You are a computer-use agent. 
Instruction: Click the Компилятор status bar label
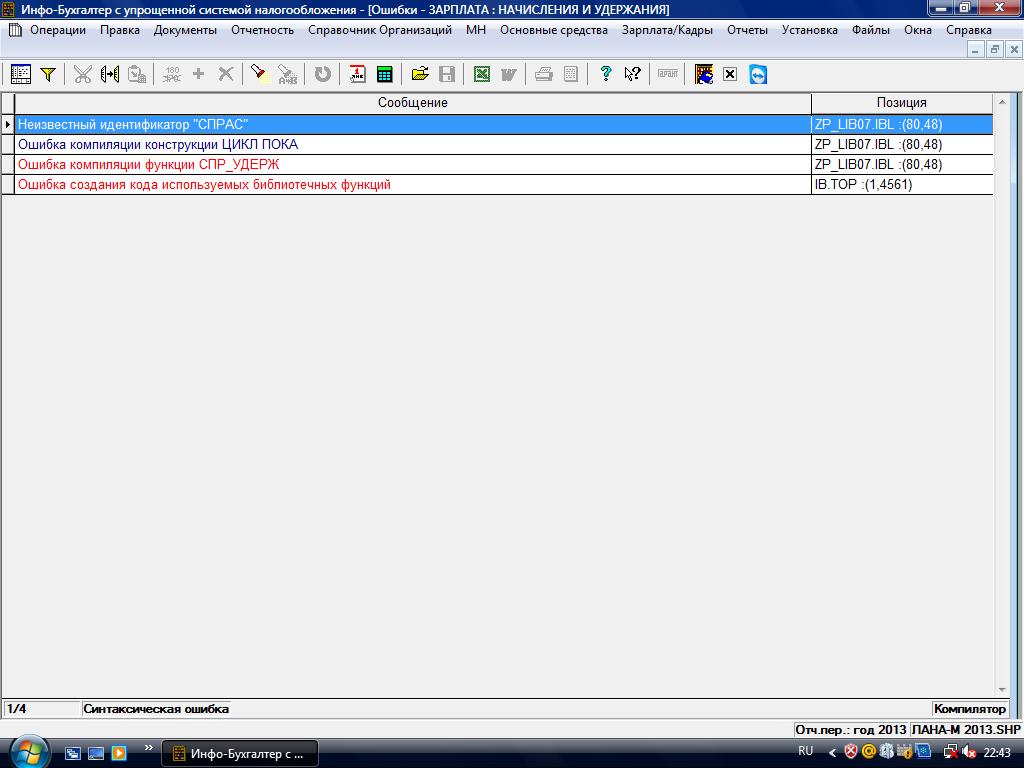(x=969, y=709)
